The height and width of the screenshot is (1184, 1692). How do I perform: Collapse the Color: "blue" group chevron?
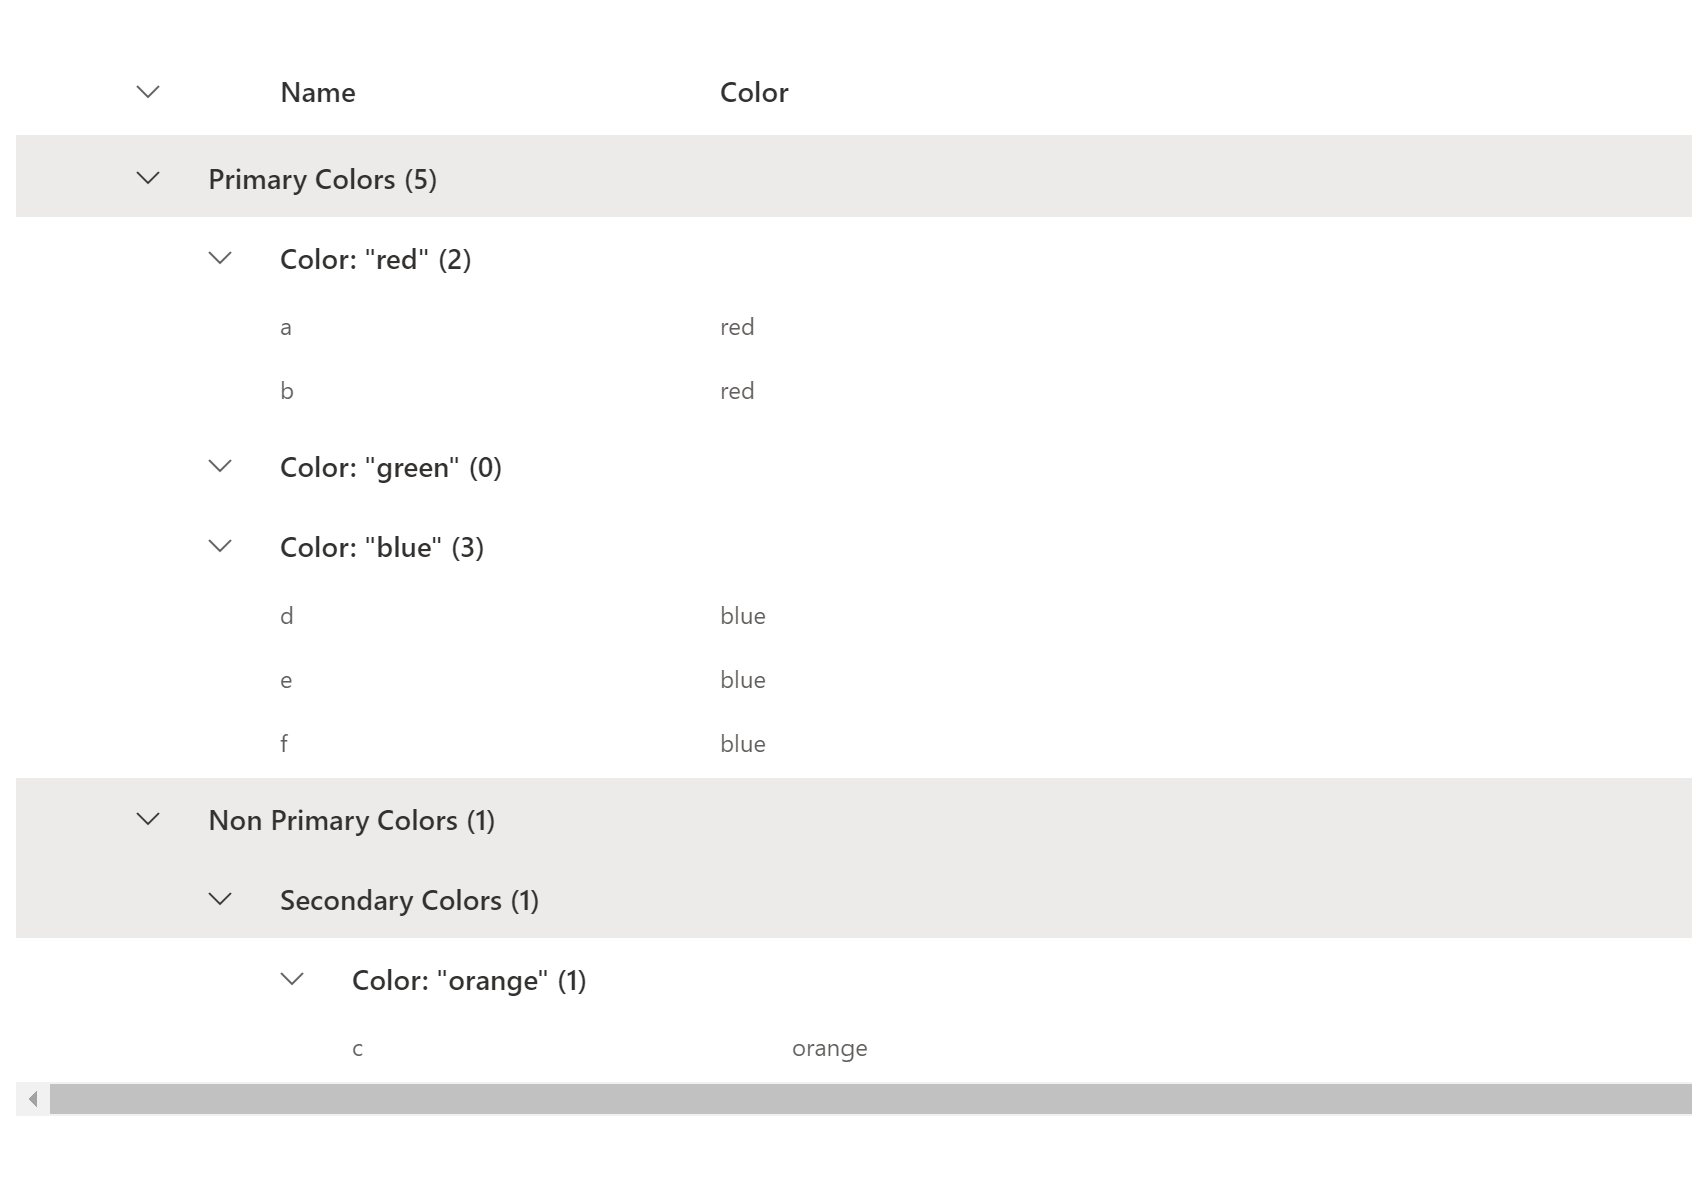pos(219,546)
